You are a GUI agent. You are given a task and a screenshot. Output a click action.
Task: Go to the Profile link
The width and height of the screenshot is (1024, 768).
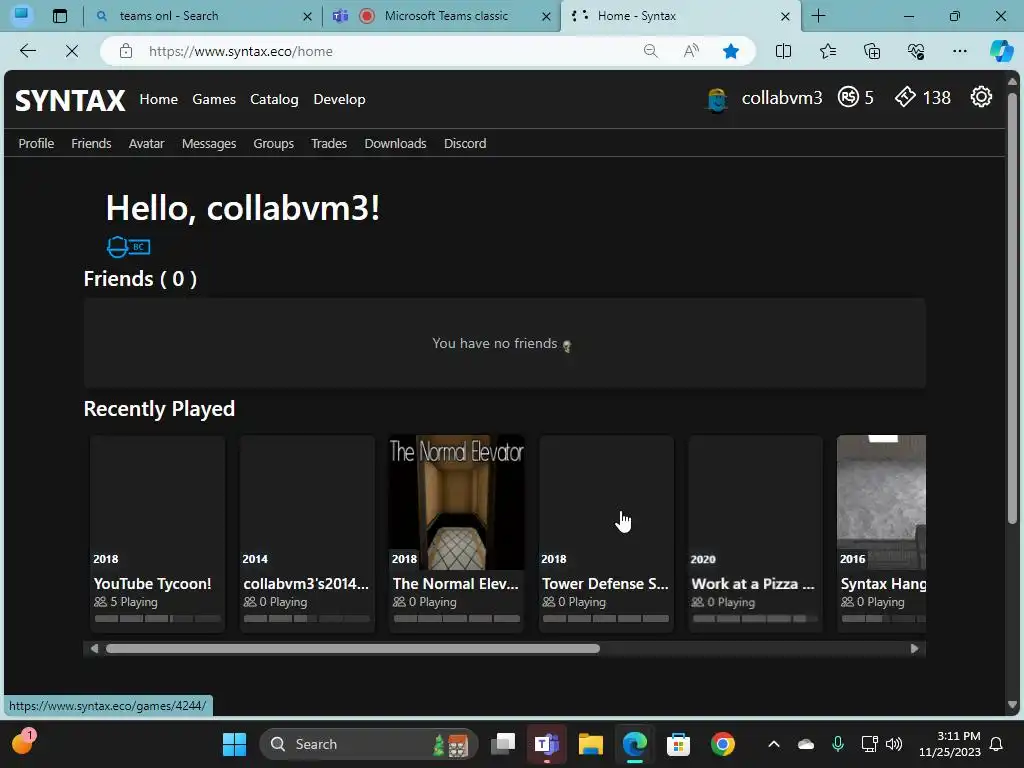point(36,144)
